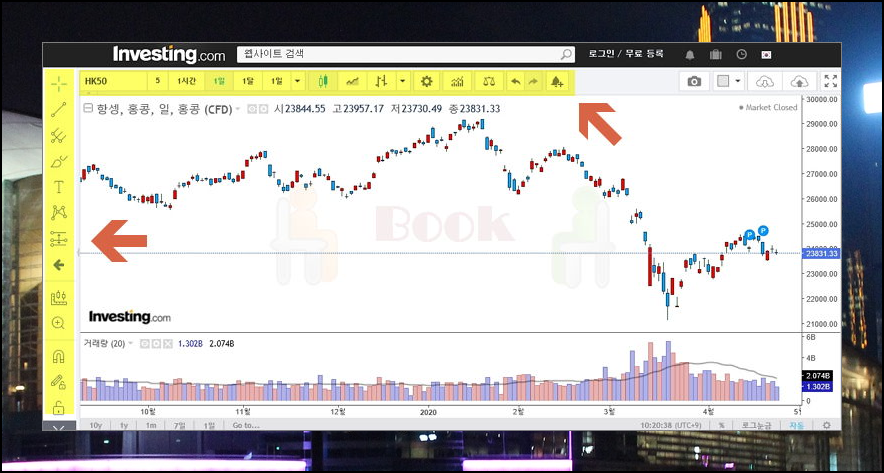The image size is (884, 473).
Task: Toggle the % percentage scale
Action: tap(721, 425)
